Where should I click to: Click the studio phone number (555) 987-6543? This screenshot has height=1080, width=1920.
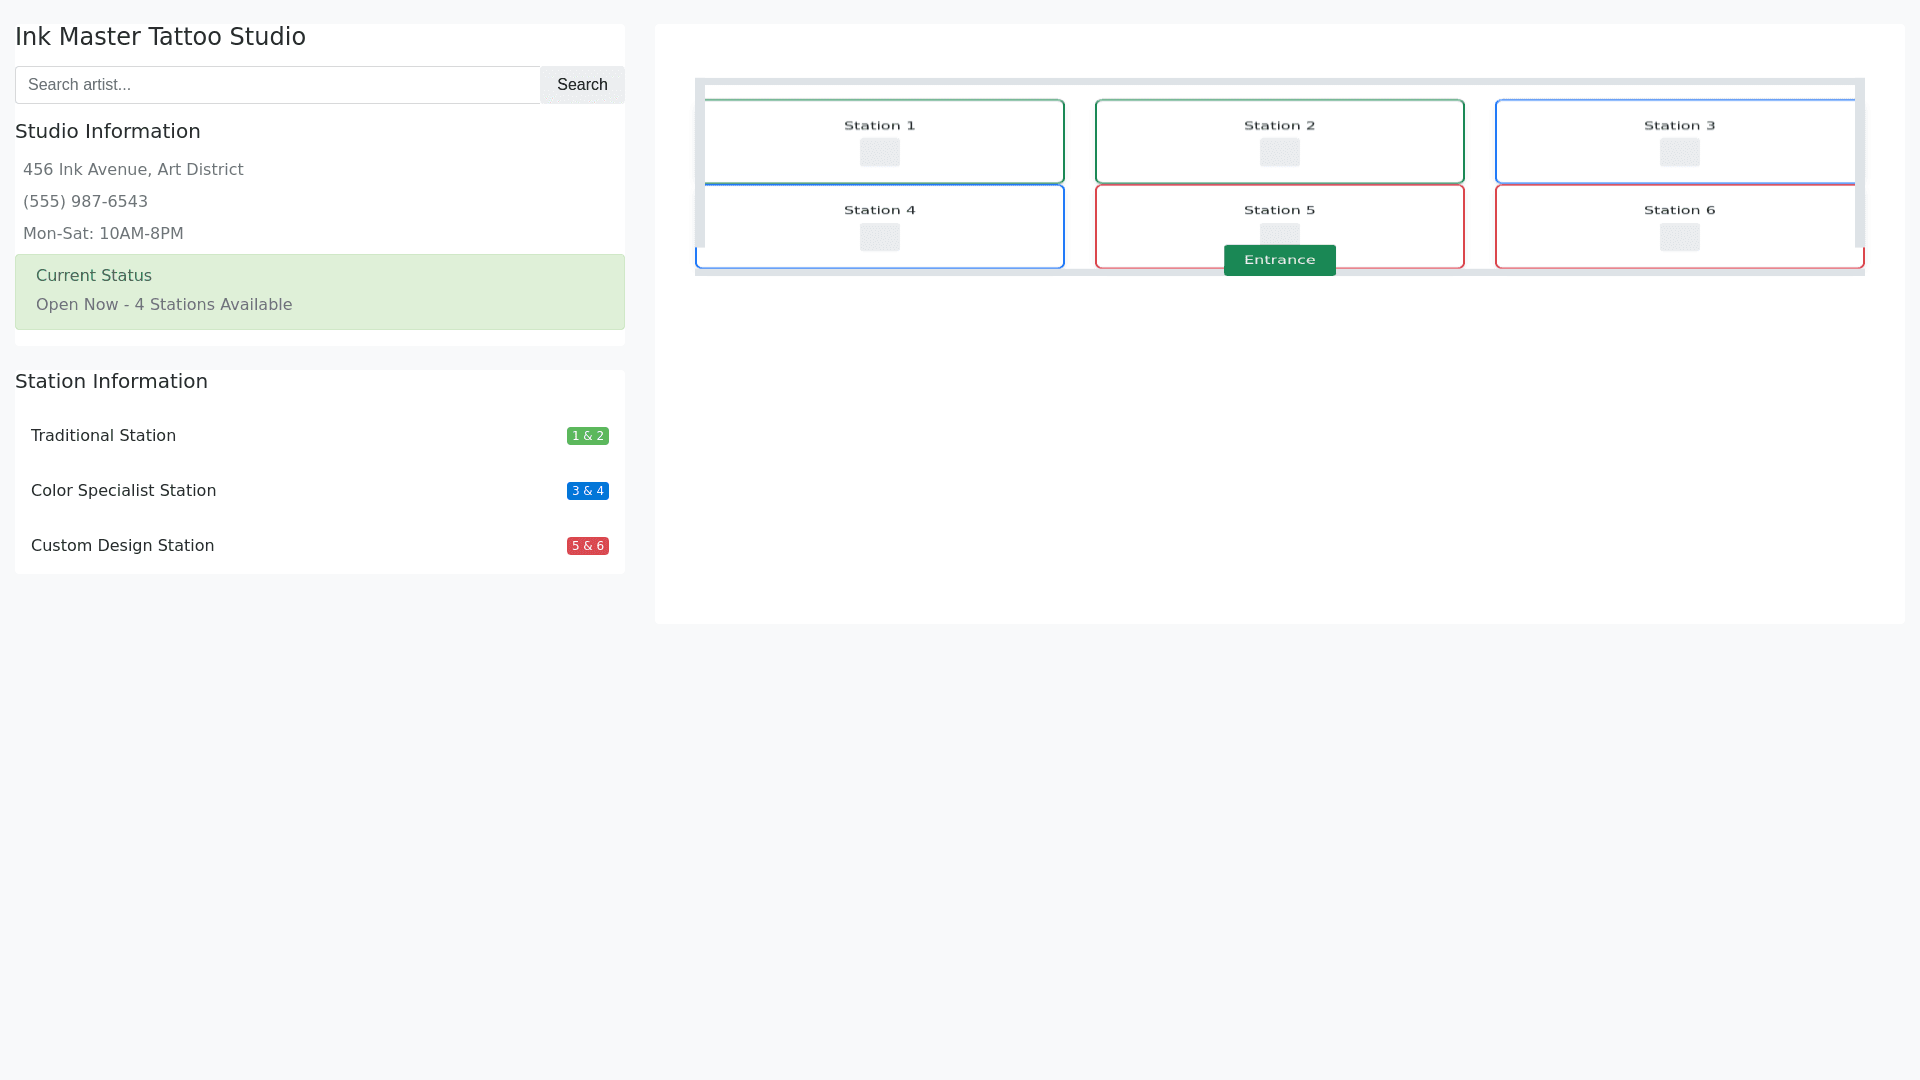pos(85,202)
